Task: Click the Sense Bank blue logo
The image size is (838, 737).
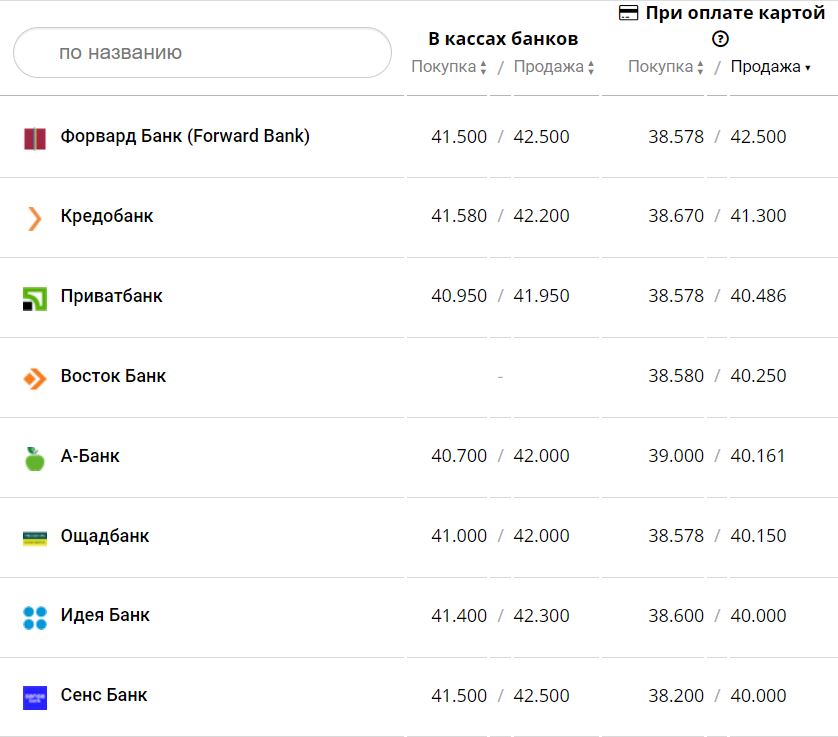Action: (x=35, y=697)
